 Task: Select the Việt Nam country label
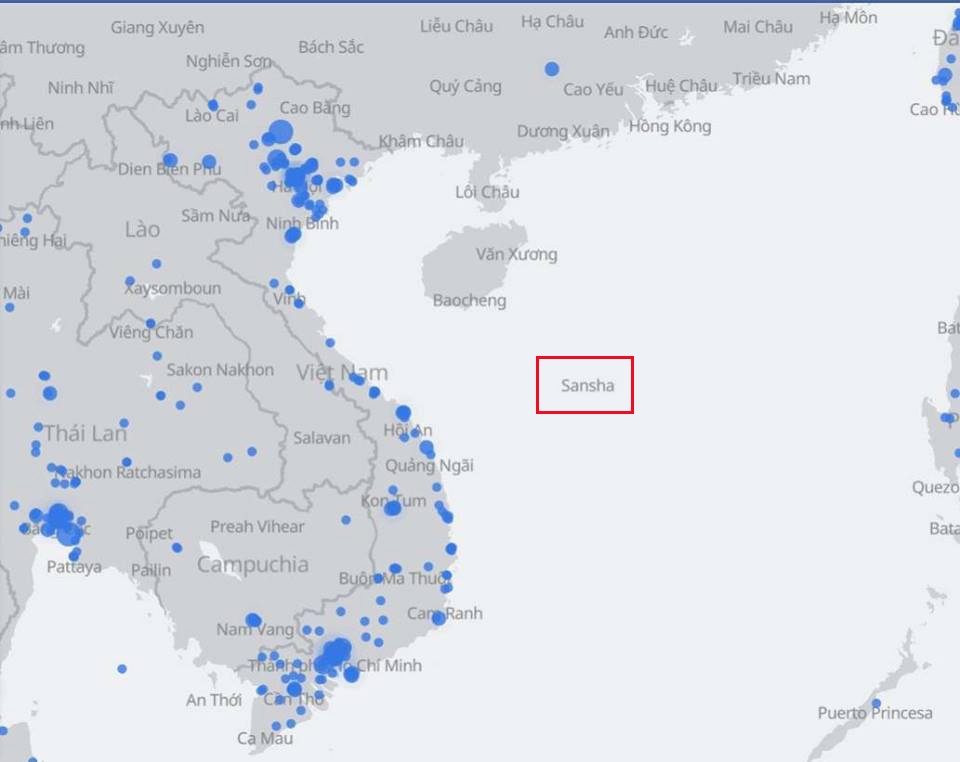point(343,371)
